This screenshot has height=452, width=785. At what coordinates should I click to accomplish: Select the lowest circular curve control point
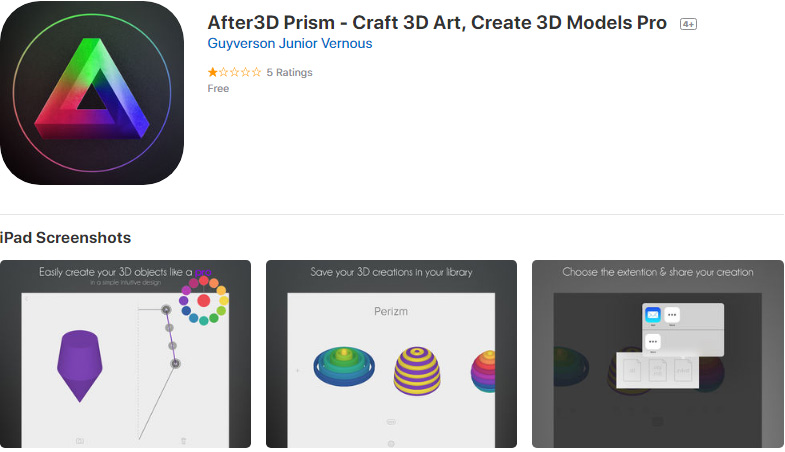(175, 364)
